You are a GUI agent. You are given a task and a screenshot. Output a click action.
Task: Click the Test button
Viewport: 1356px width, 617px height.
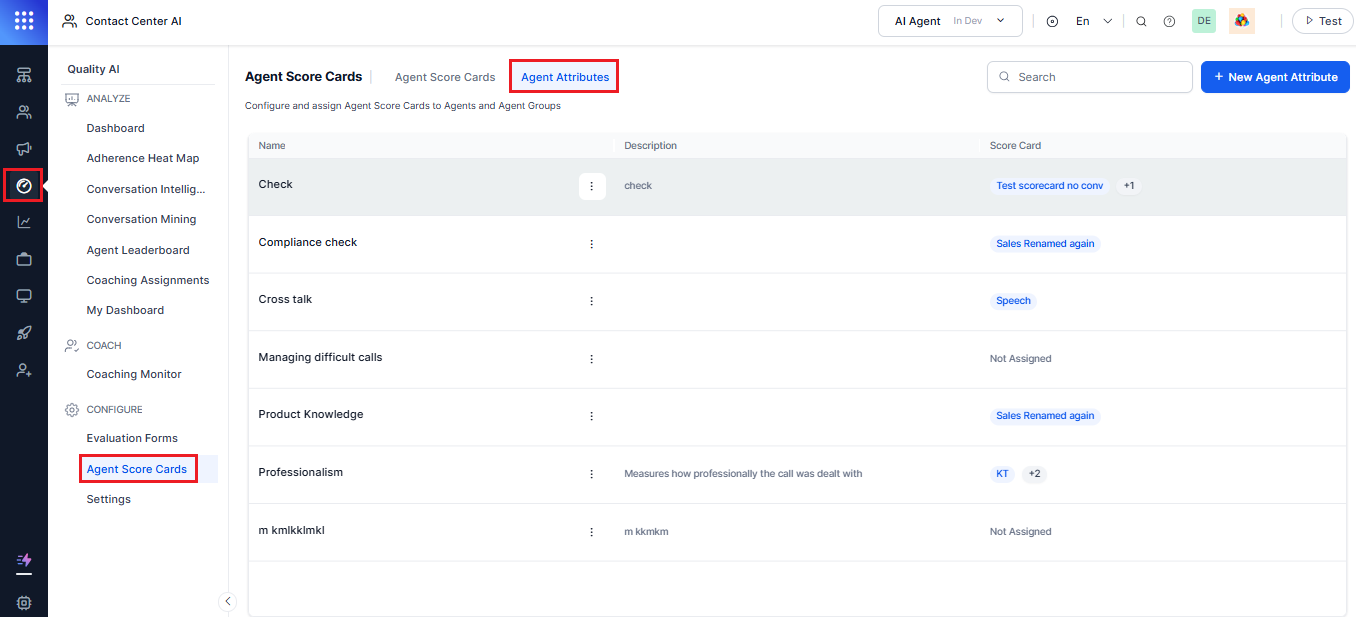(x=1321, y=21)
